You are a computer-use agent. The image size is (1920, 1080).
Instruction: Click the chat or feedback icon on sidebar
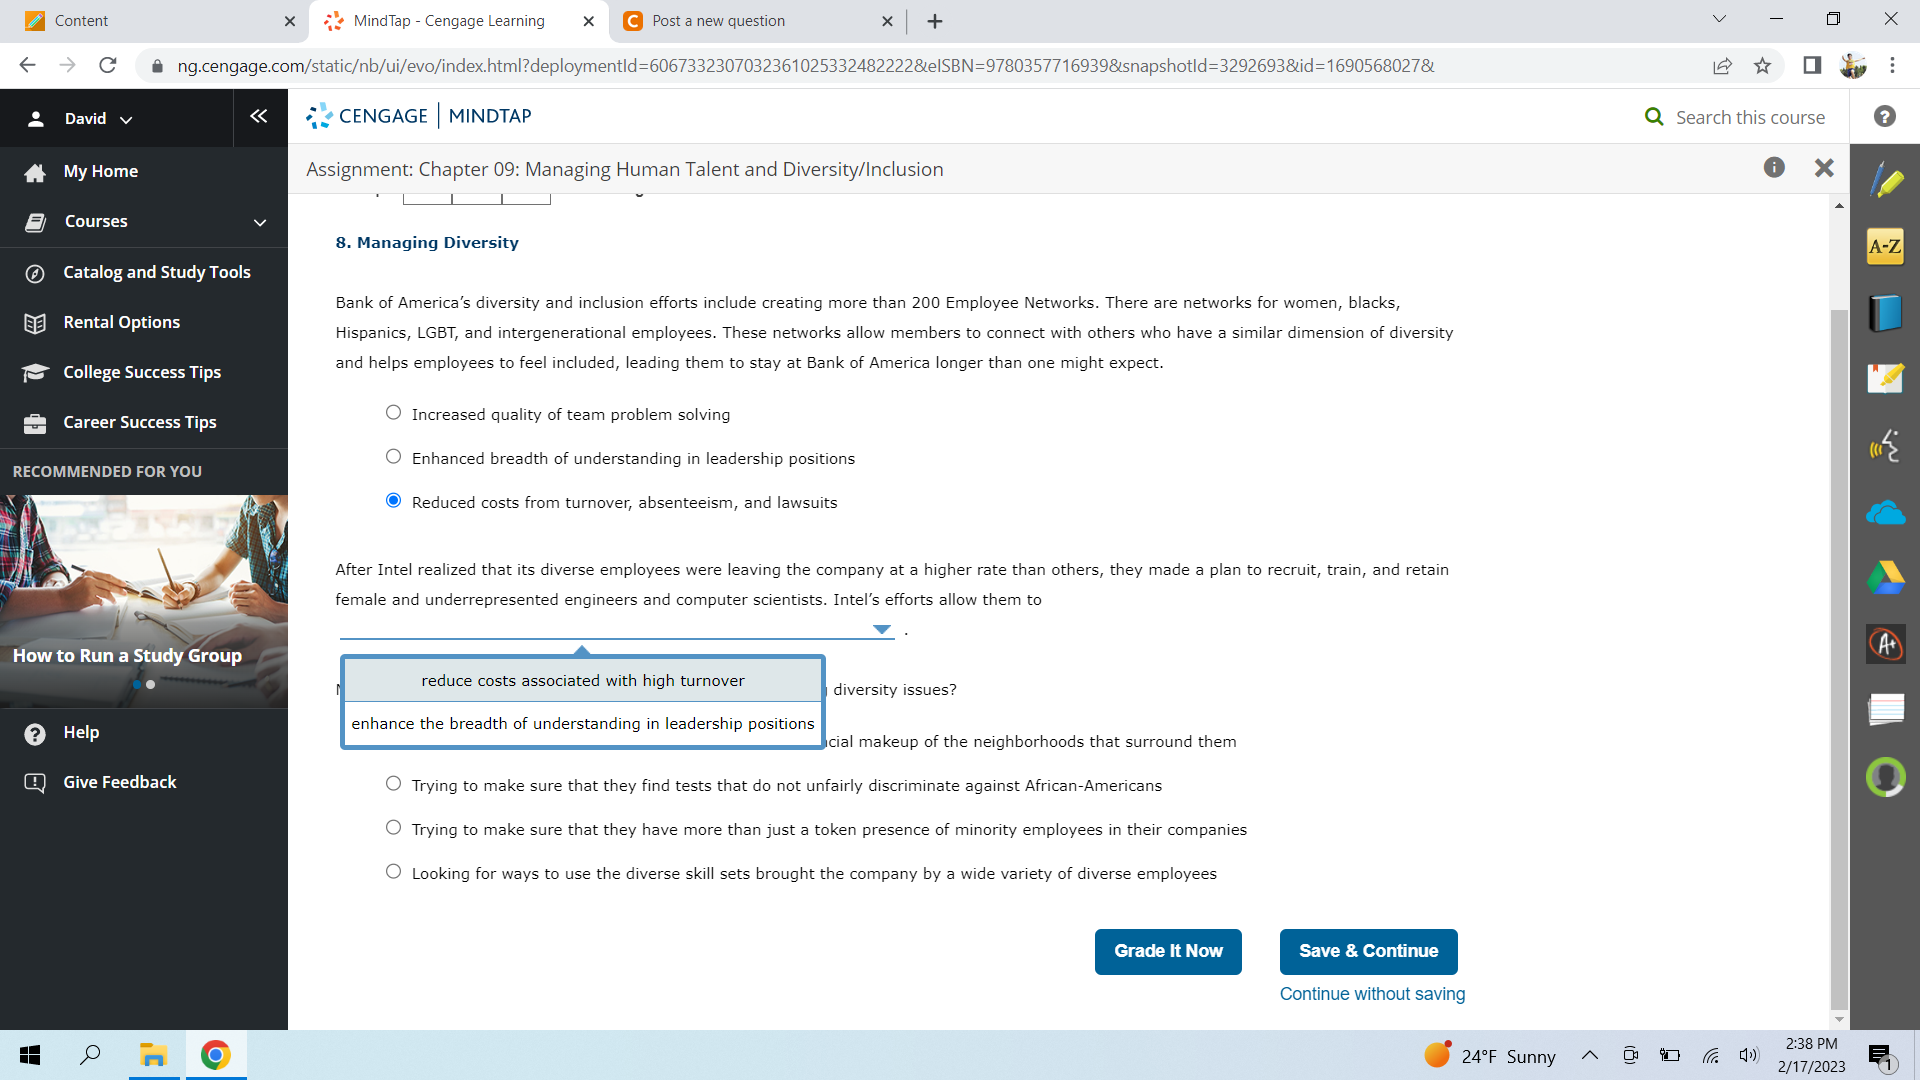36,782
